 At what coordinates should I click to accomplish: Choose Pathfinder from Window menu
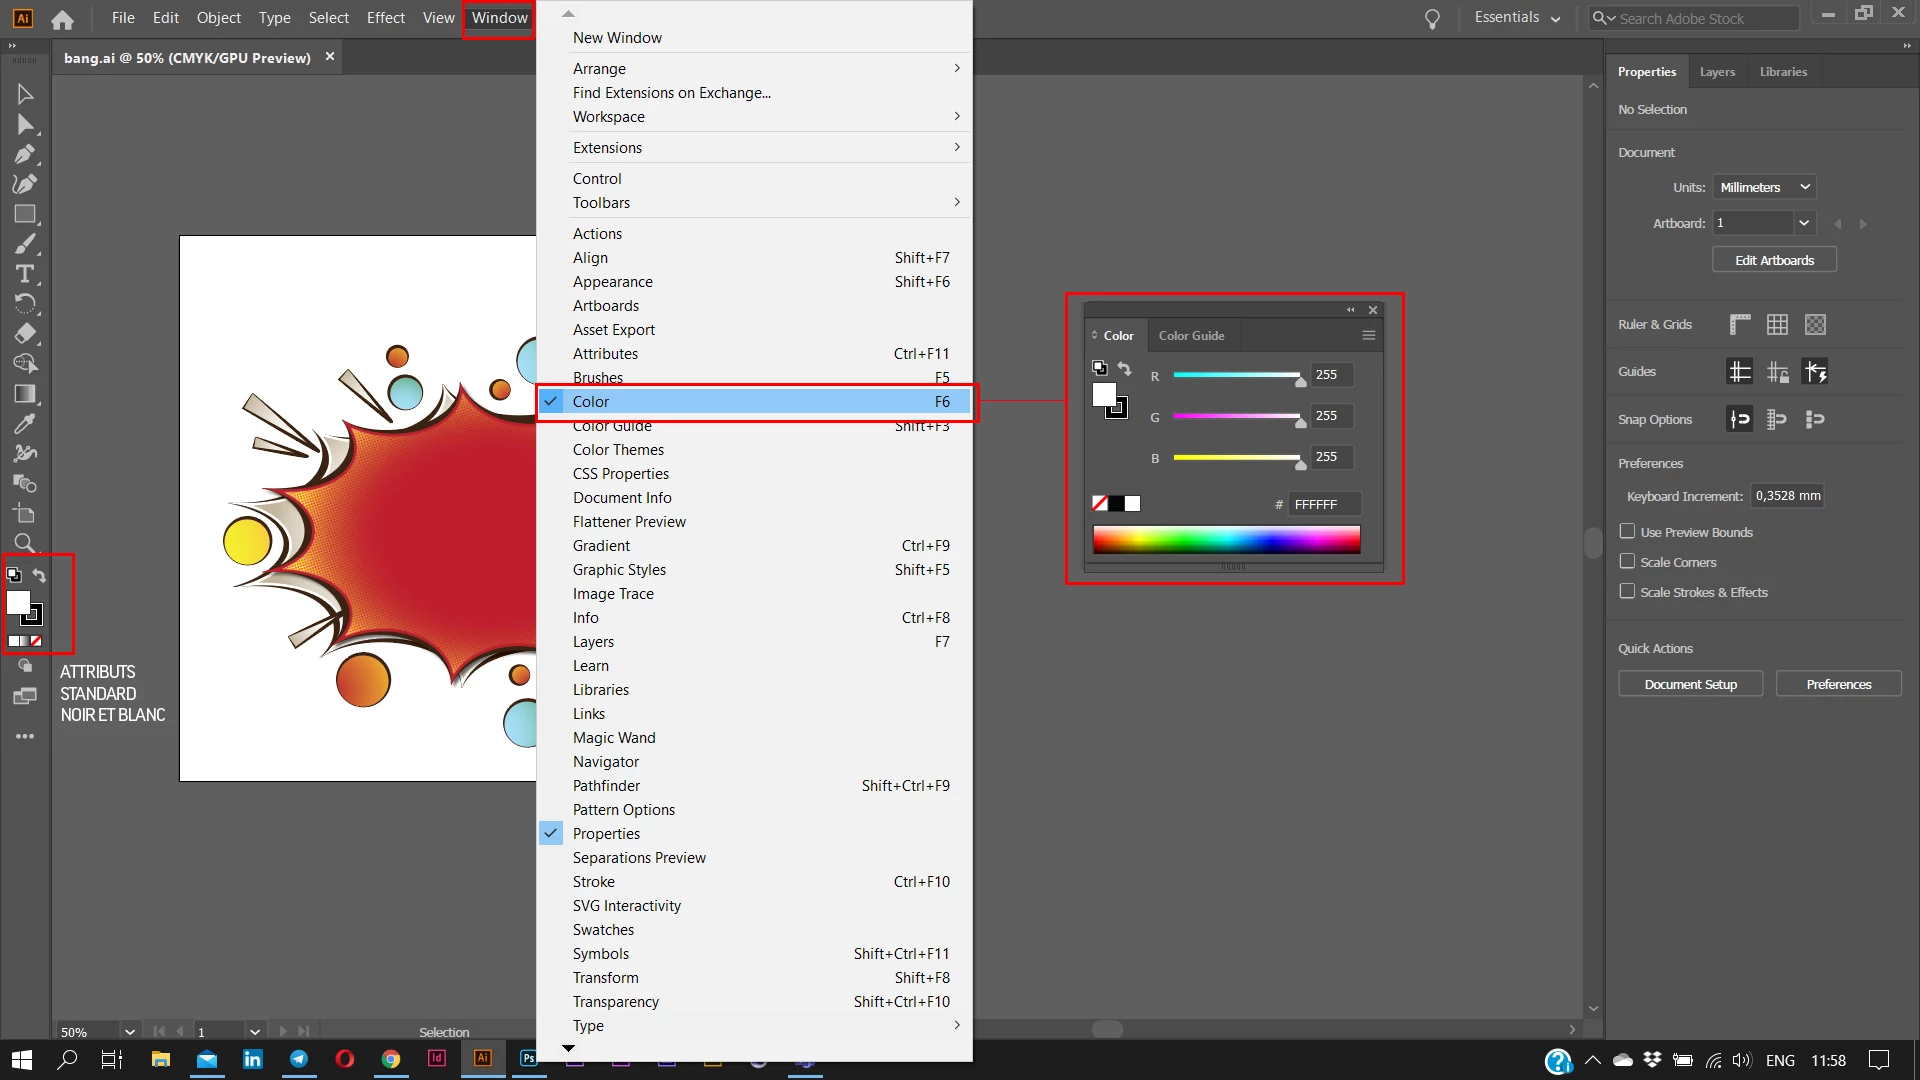coord(606,786)
